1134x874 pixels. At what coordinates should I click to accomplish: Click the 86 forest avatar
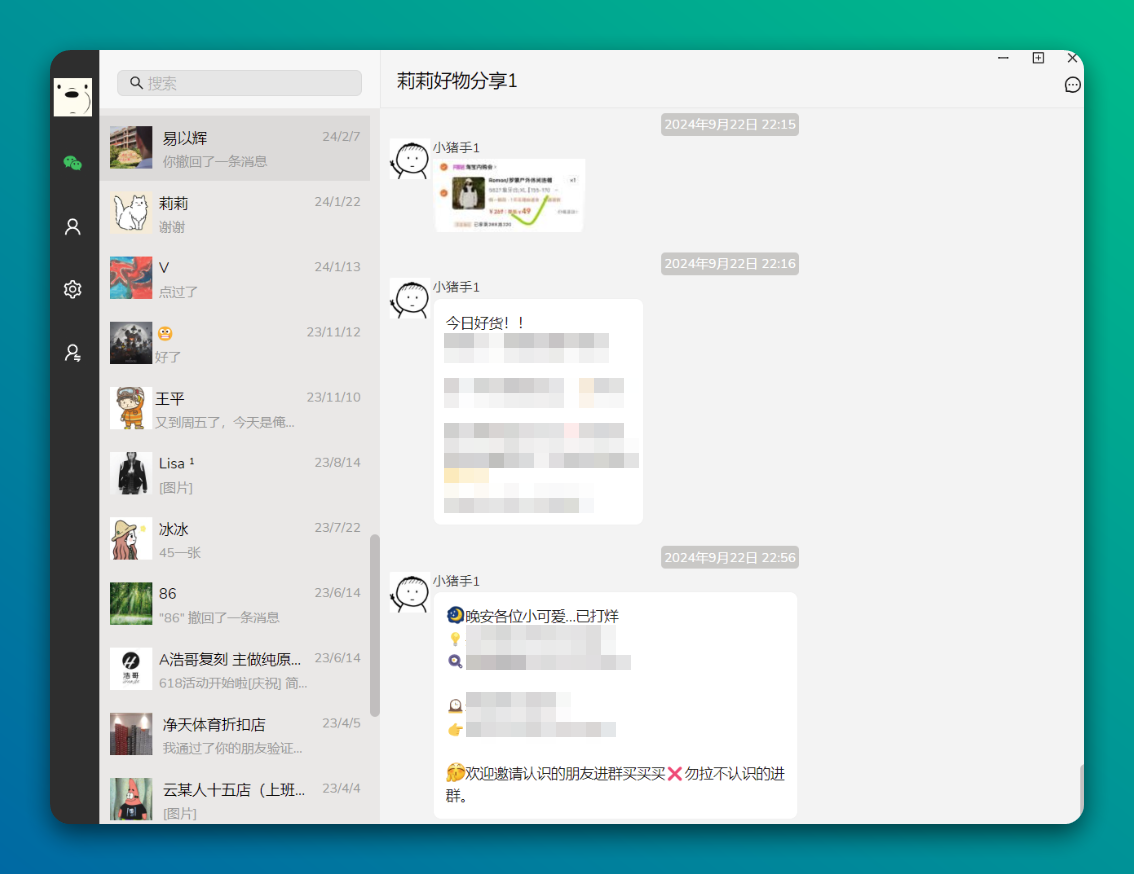click(x=131, y=603)
